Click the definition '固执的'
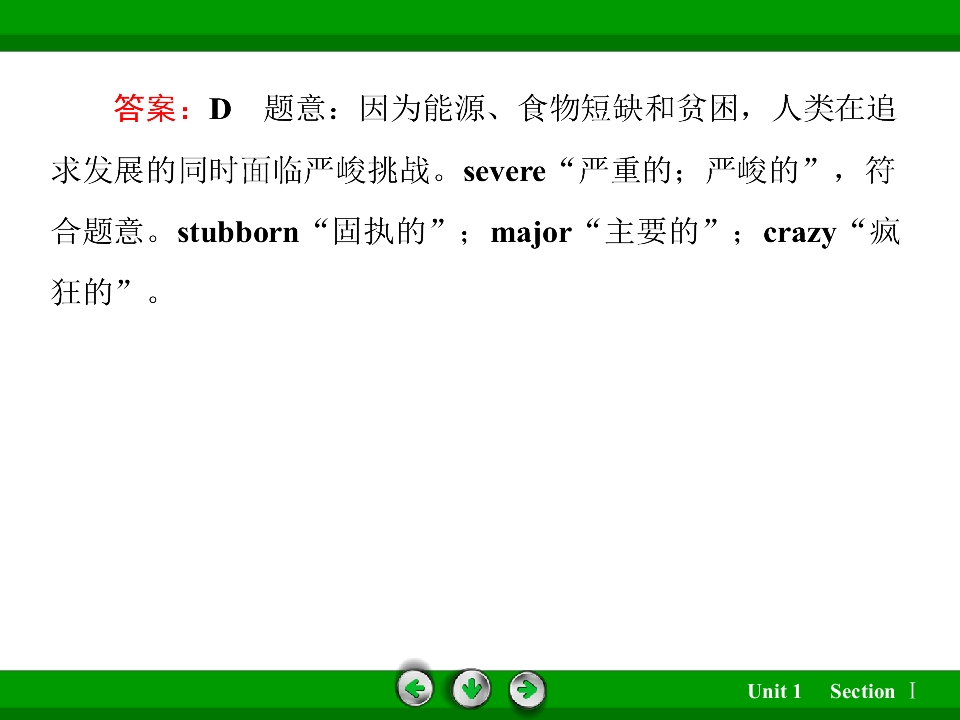Viewport: 960px width, 720px height. [379, 231]
